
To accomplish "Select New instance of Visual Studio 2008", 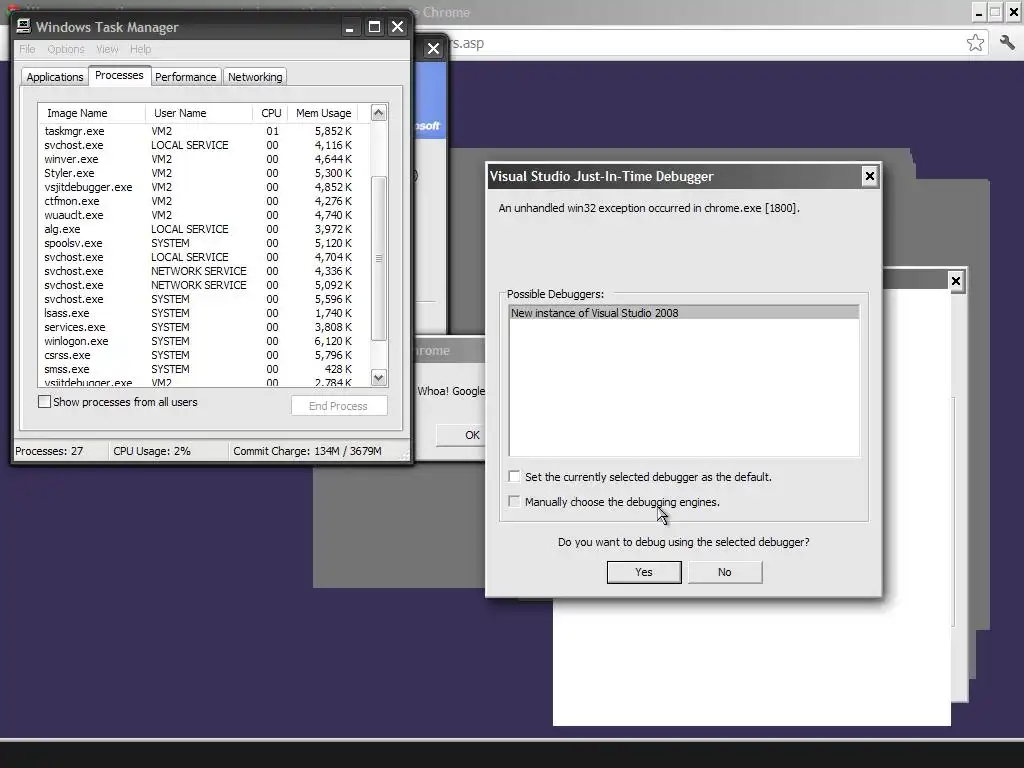I will coord(683,313).
